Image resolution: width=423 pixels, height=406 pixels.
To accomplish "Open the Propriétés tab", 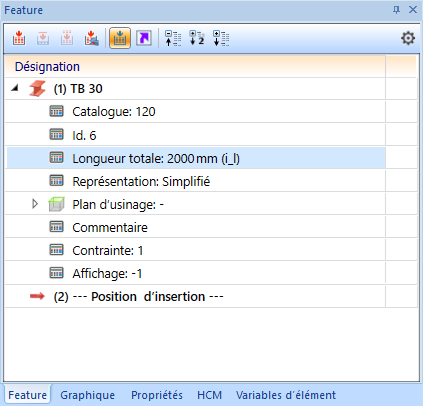I will (x=157, y=395).
